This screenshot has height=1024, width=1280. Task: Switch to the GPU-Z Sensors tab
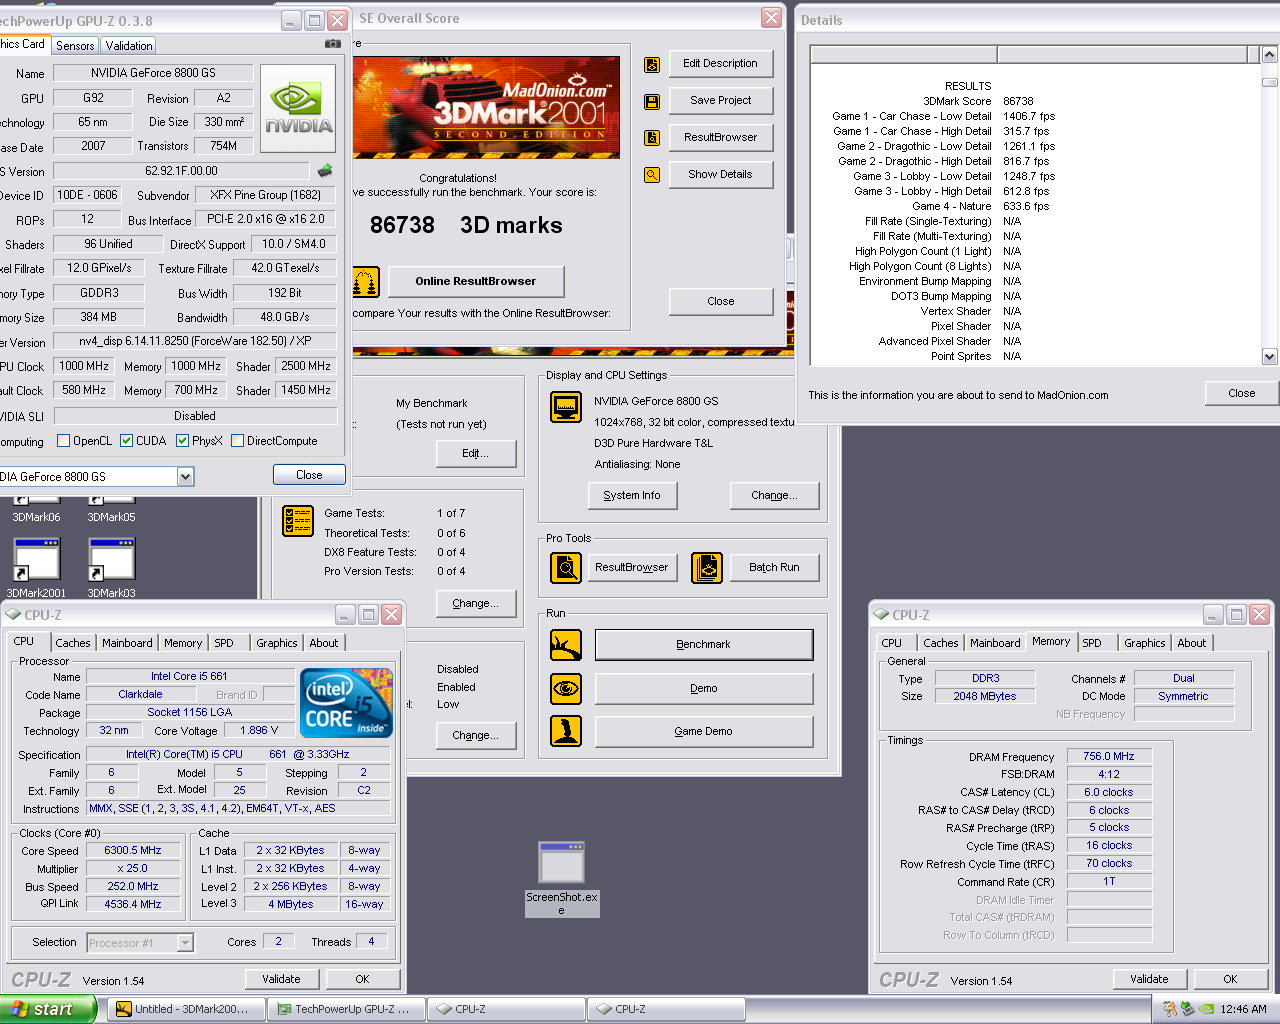[75, 46]
